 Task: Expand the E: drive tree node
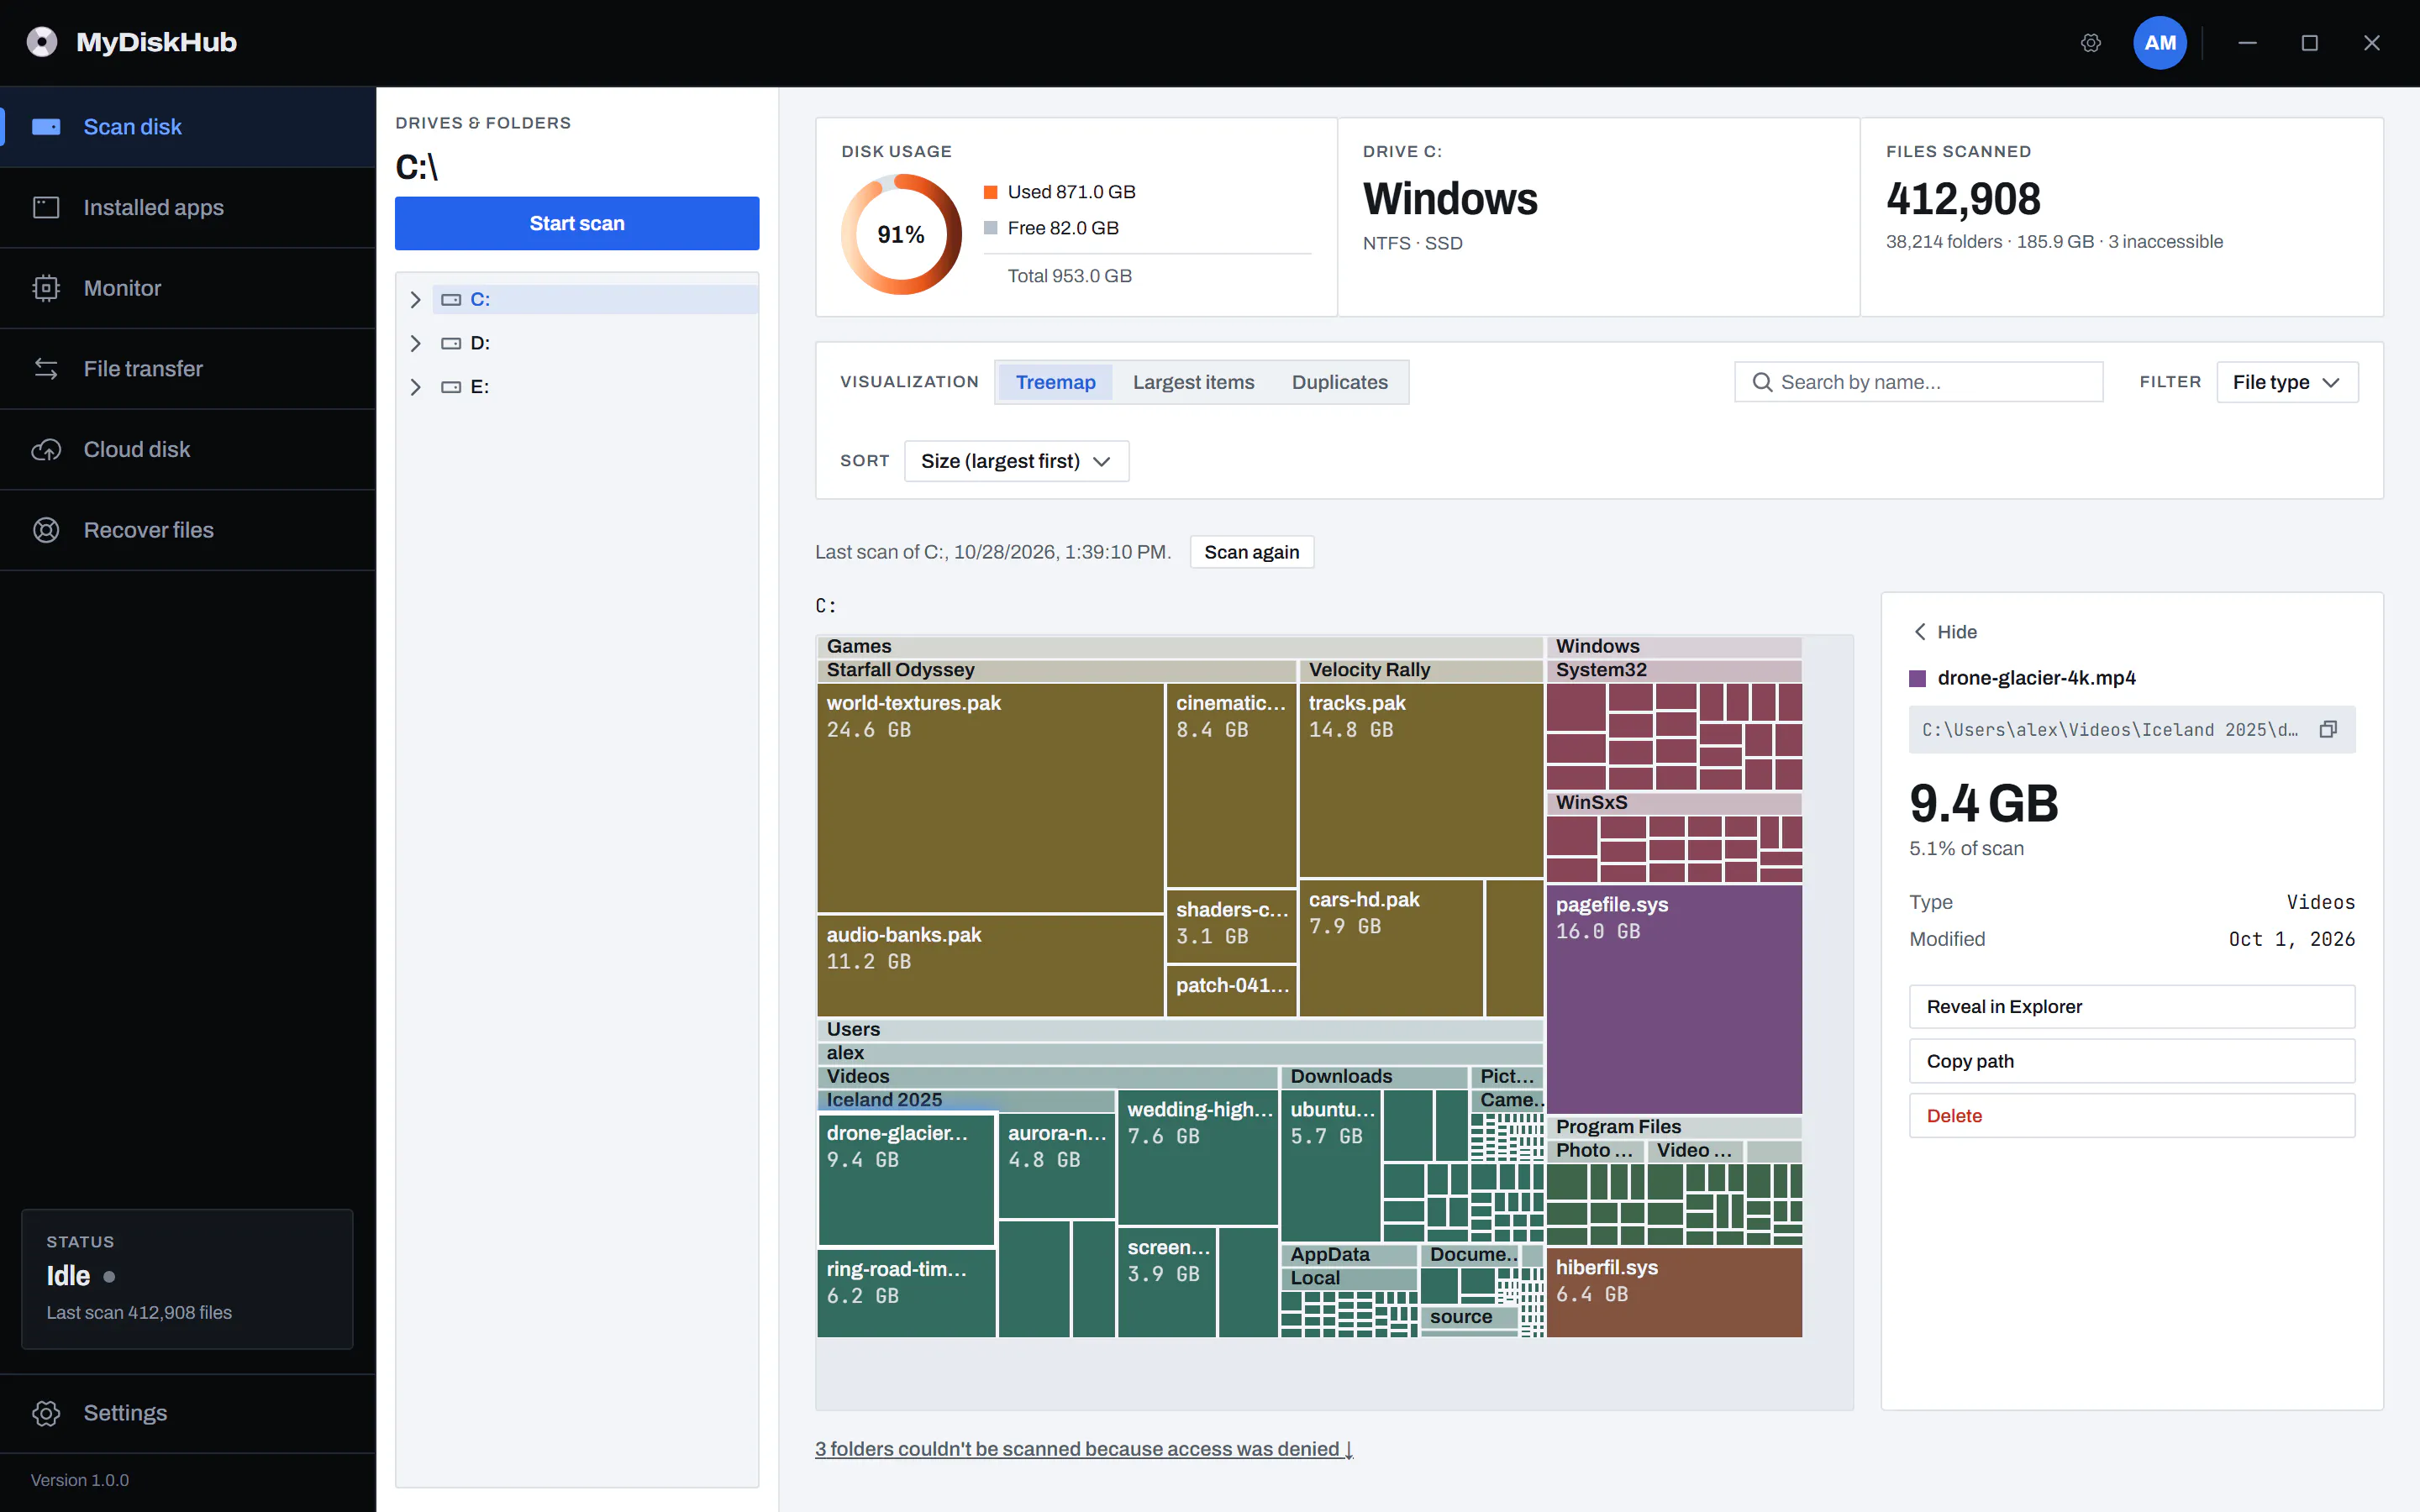pyautogui.click(x=416, y=387)
